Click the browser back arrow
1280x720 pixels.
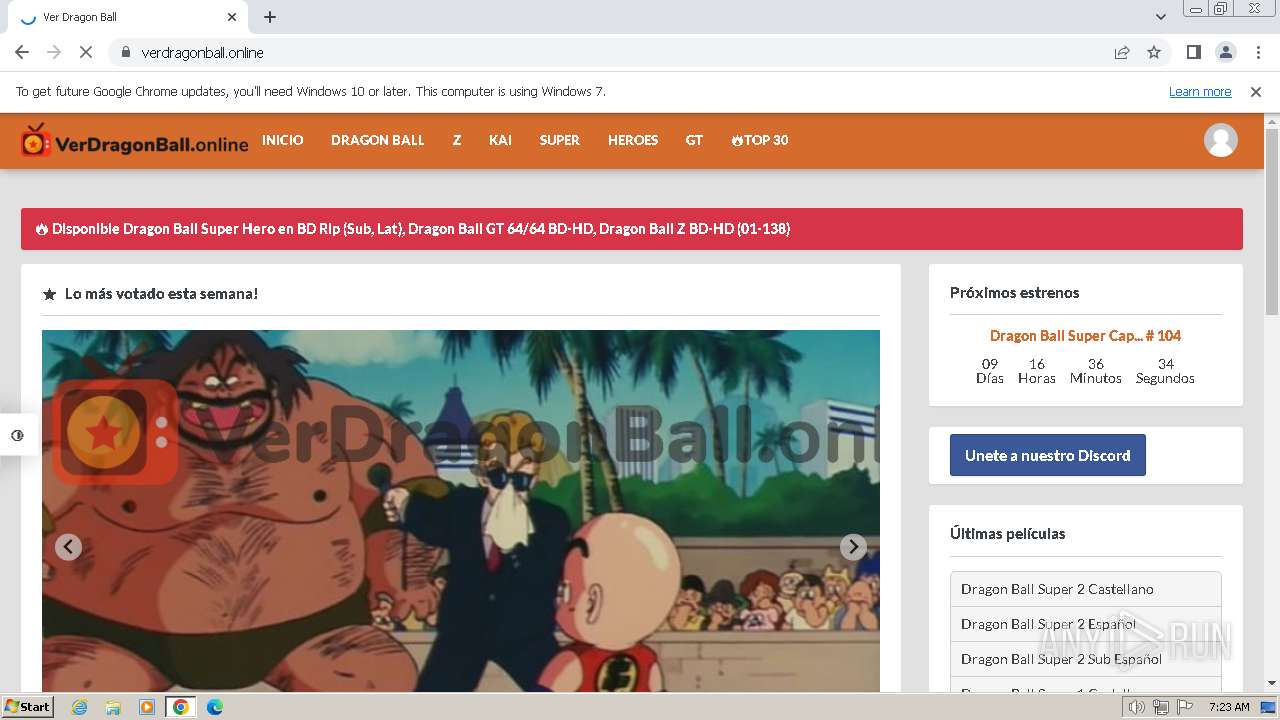point(22,52)
